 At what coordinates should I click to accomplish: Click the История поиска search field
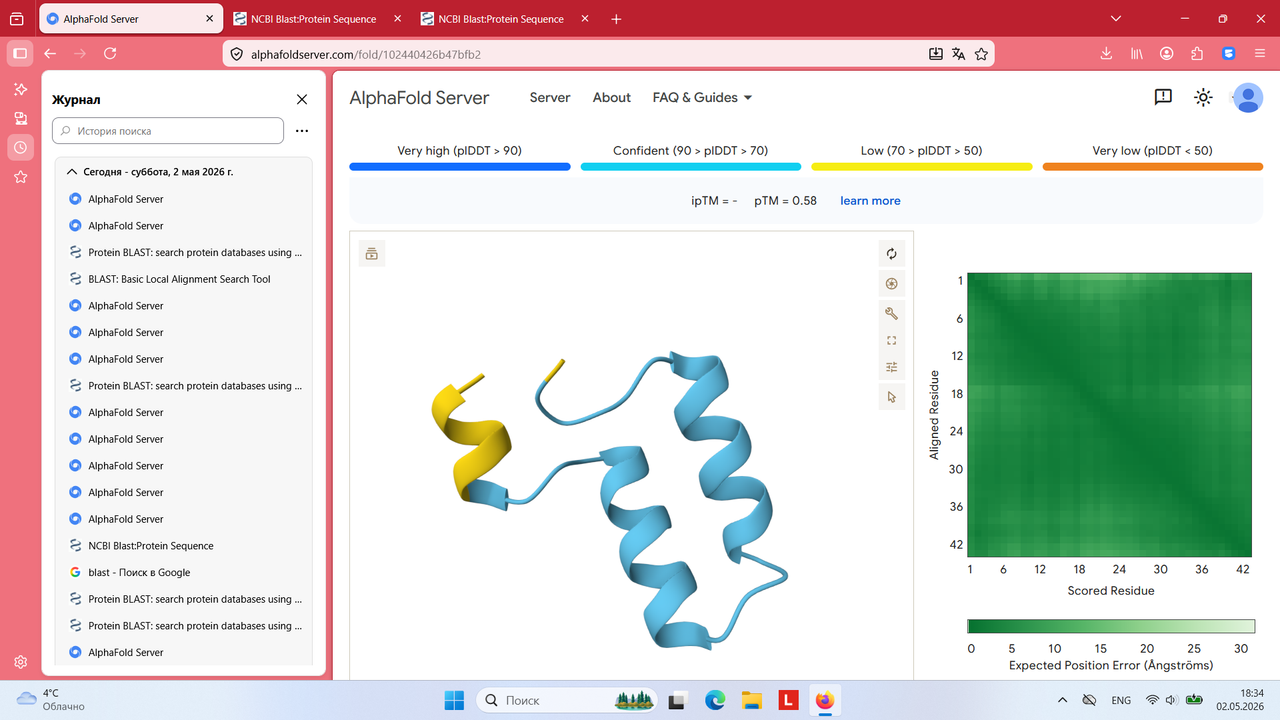(x=168, y=131)
